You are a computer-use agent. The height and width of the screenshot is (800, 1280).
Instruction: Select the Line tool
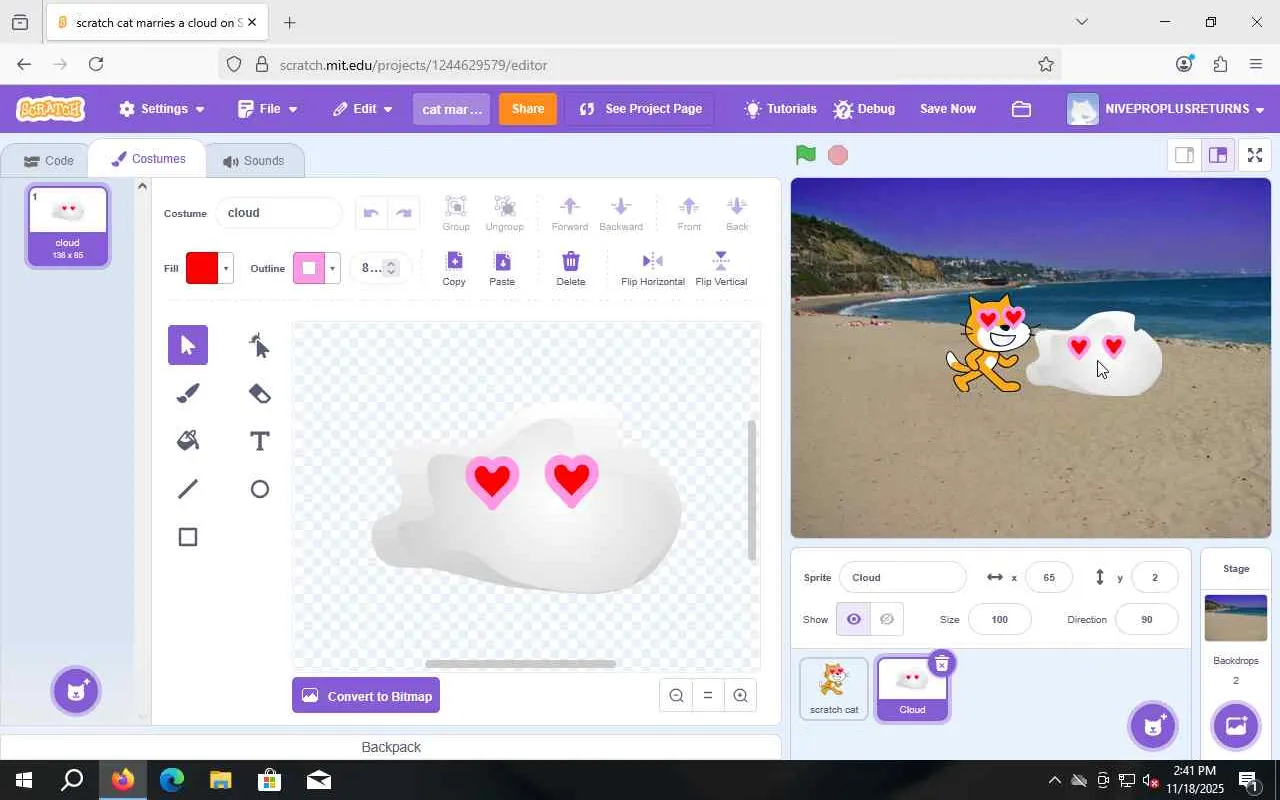[x=188, y=489]
